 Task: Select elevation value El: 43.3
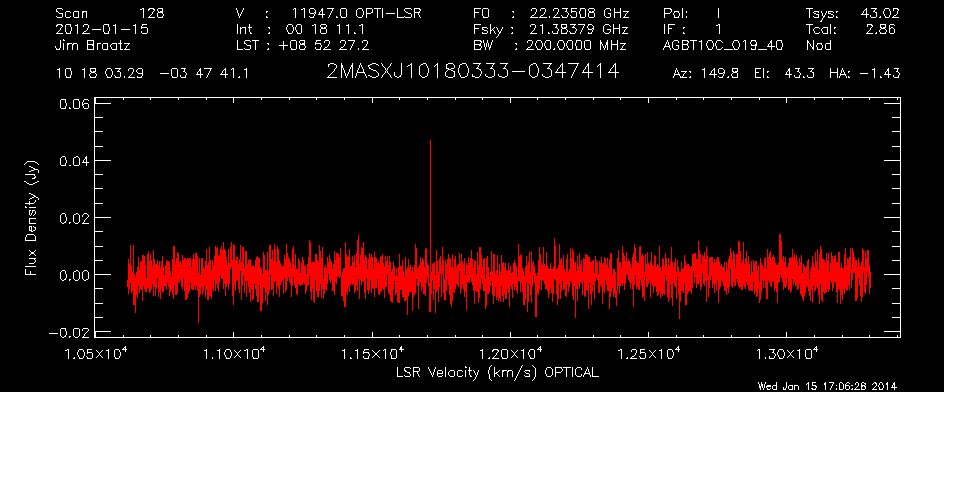click(784, 74)
